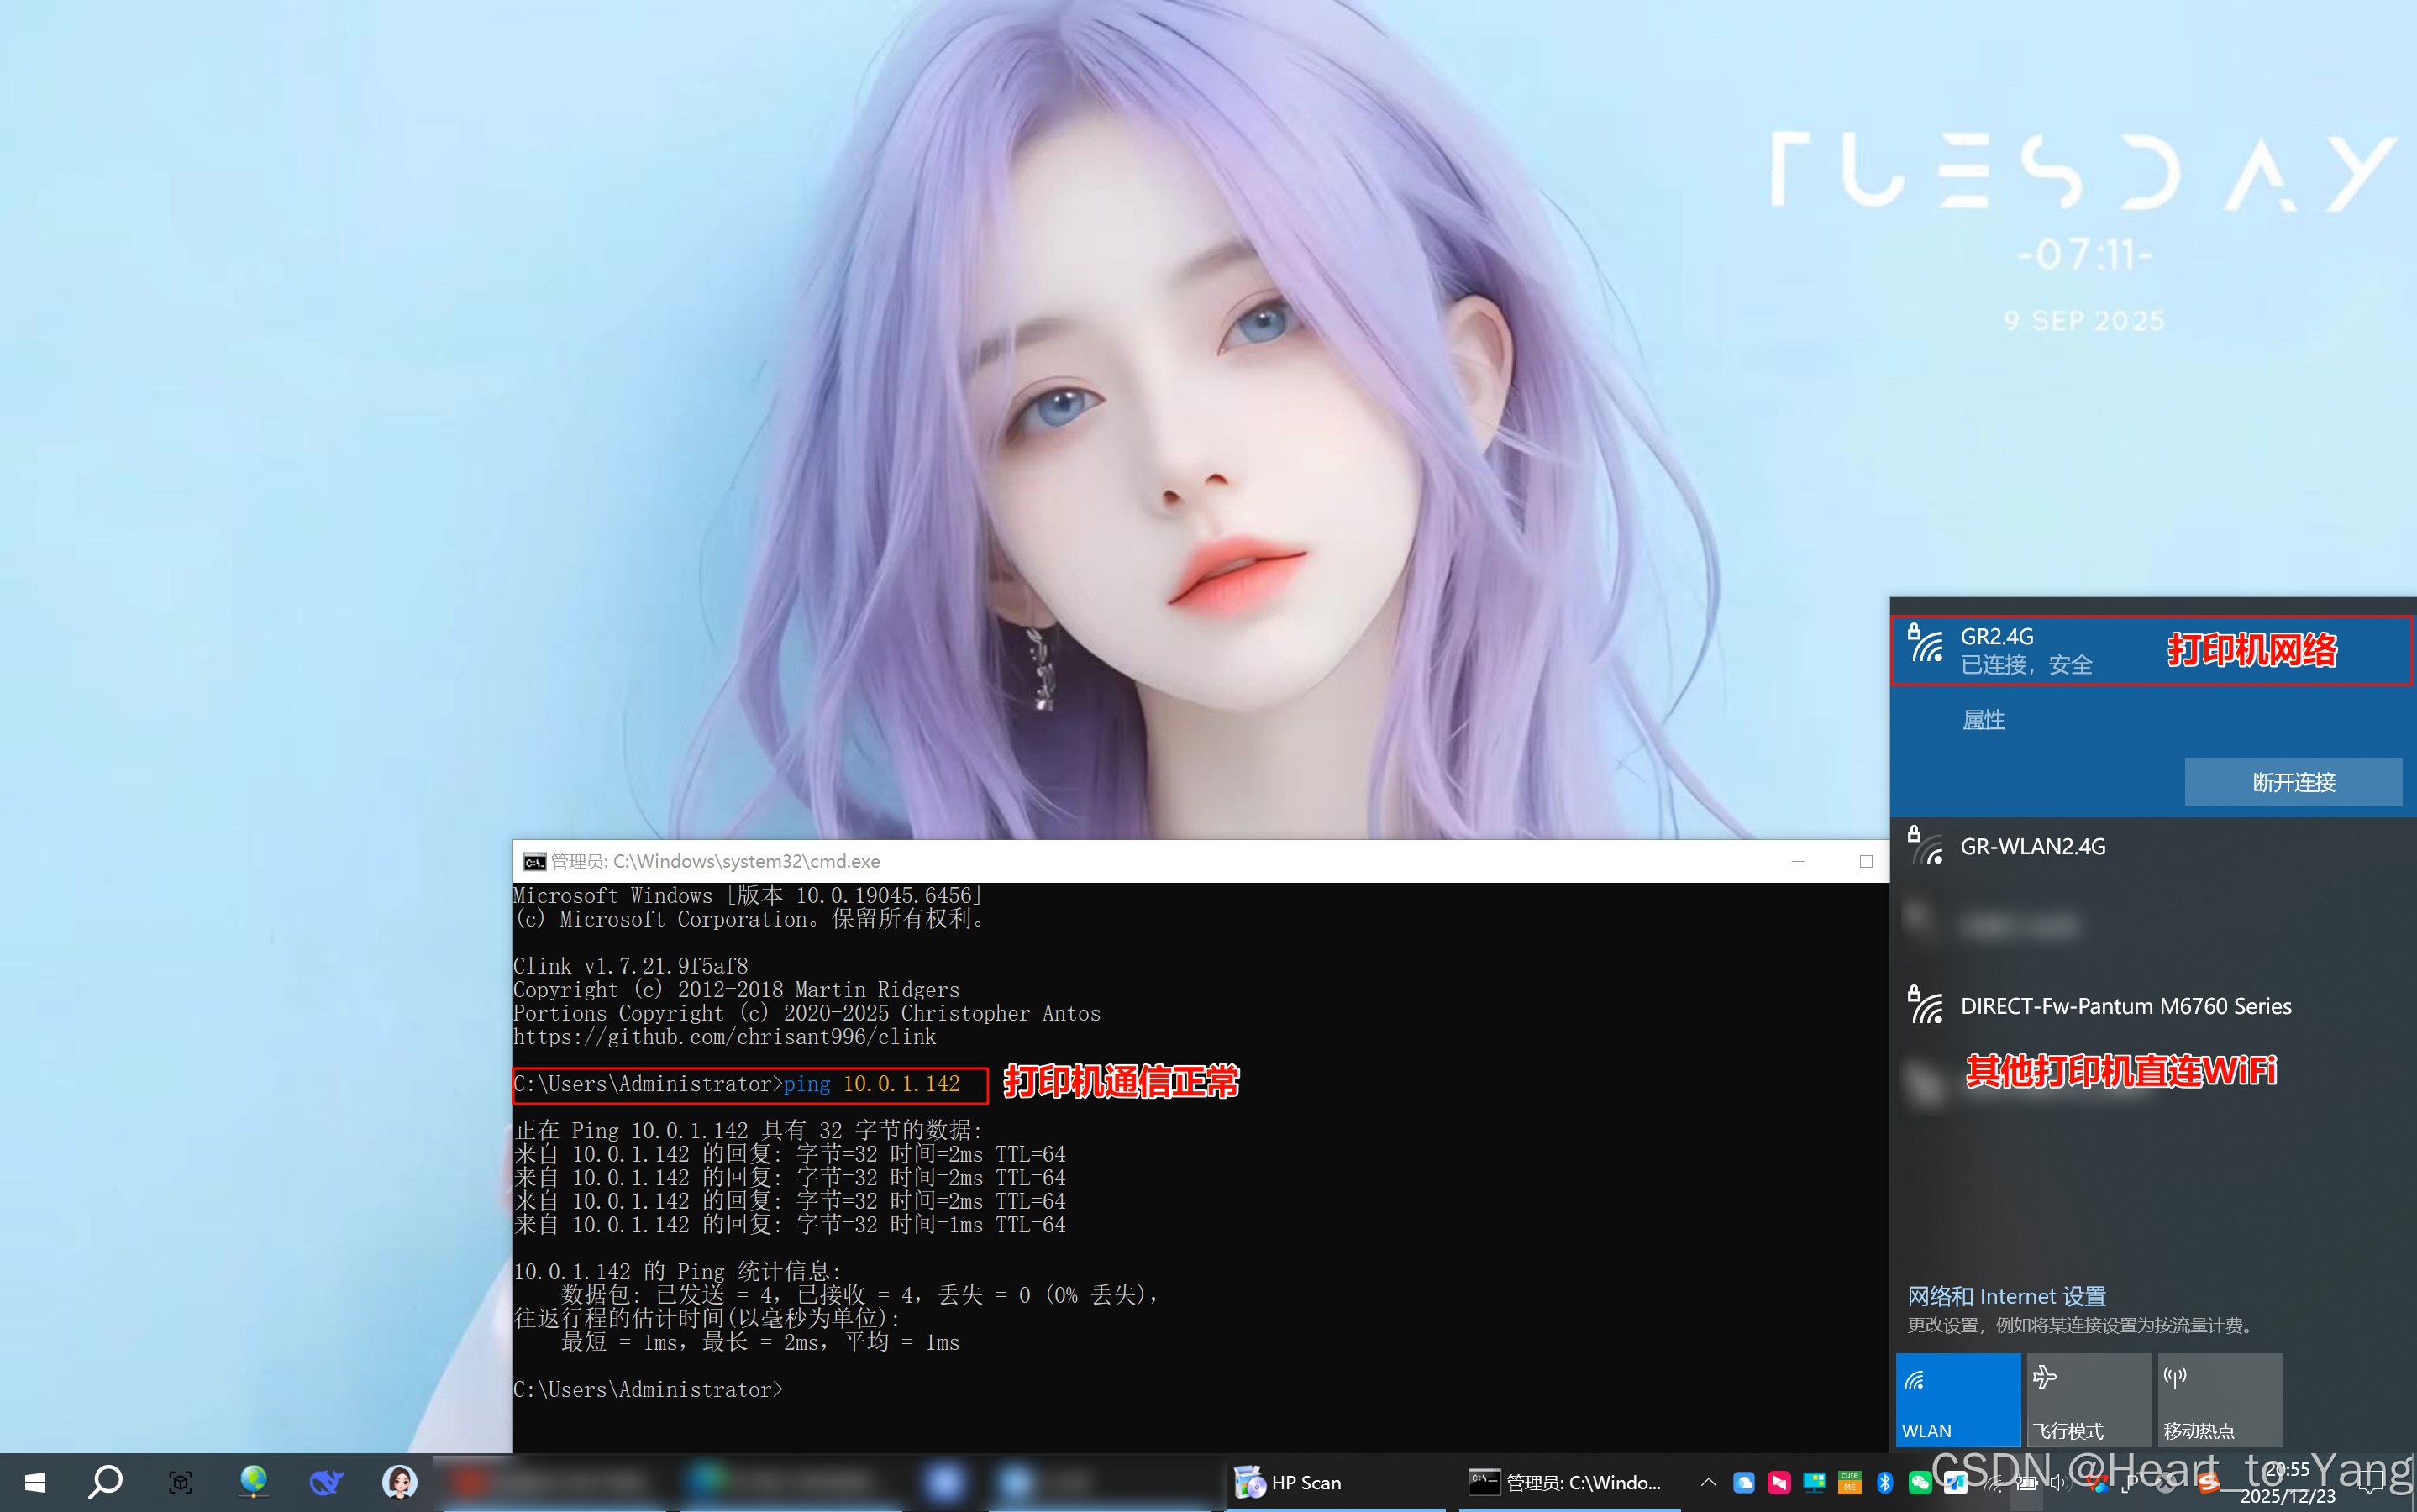Click the girl avatar icon on taskbar

coord(399,1482)
